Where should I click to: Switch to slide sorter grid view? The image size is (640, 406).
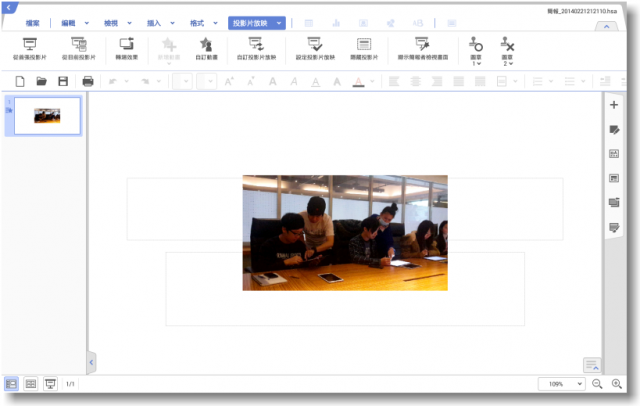[31, 384]
